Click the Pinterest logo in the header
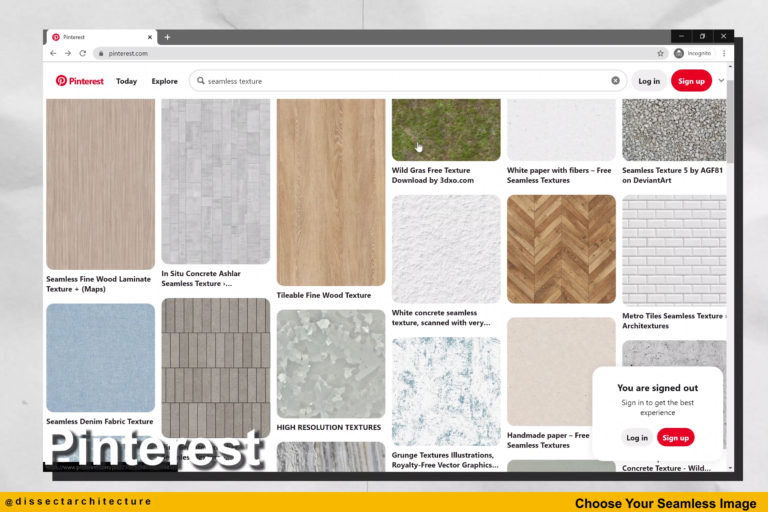The height and width of the screenshot is (512, 768). pos(79,81)
